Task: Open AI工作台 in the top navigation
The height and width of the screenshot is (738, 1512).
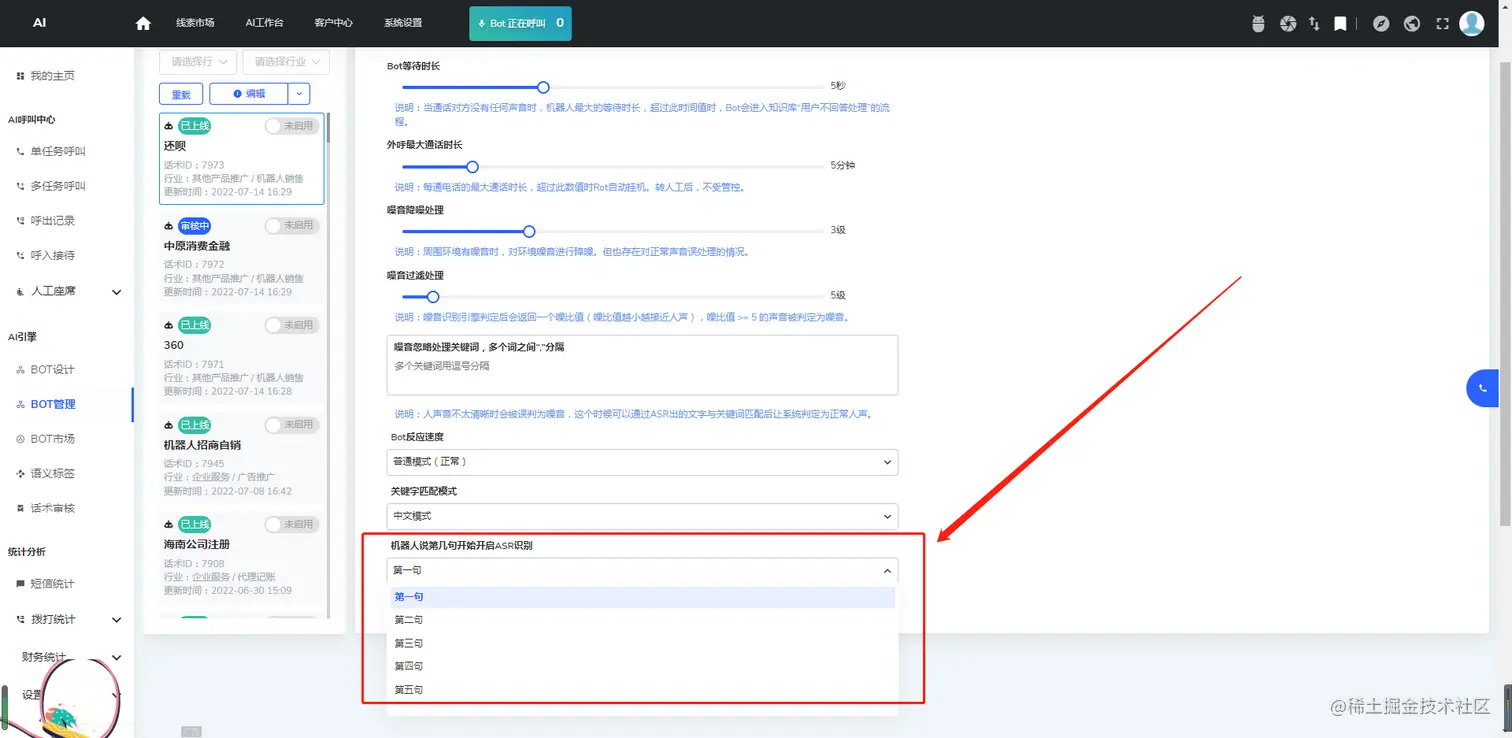Action: click(264, 23)
